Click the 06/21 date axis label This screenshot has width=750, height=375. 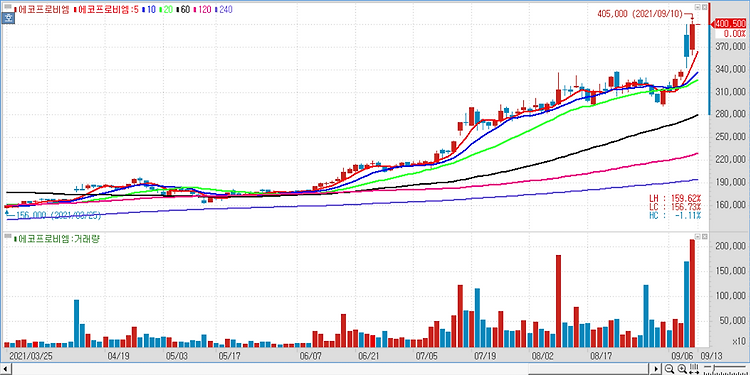click(368, 356)
